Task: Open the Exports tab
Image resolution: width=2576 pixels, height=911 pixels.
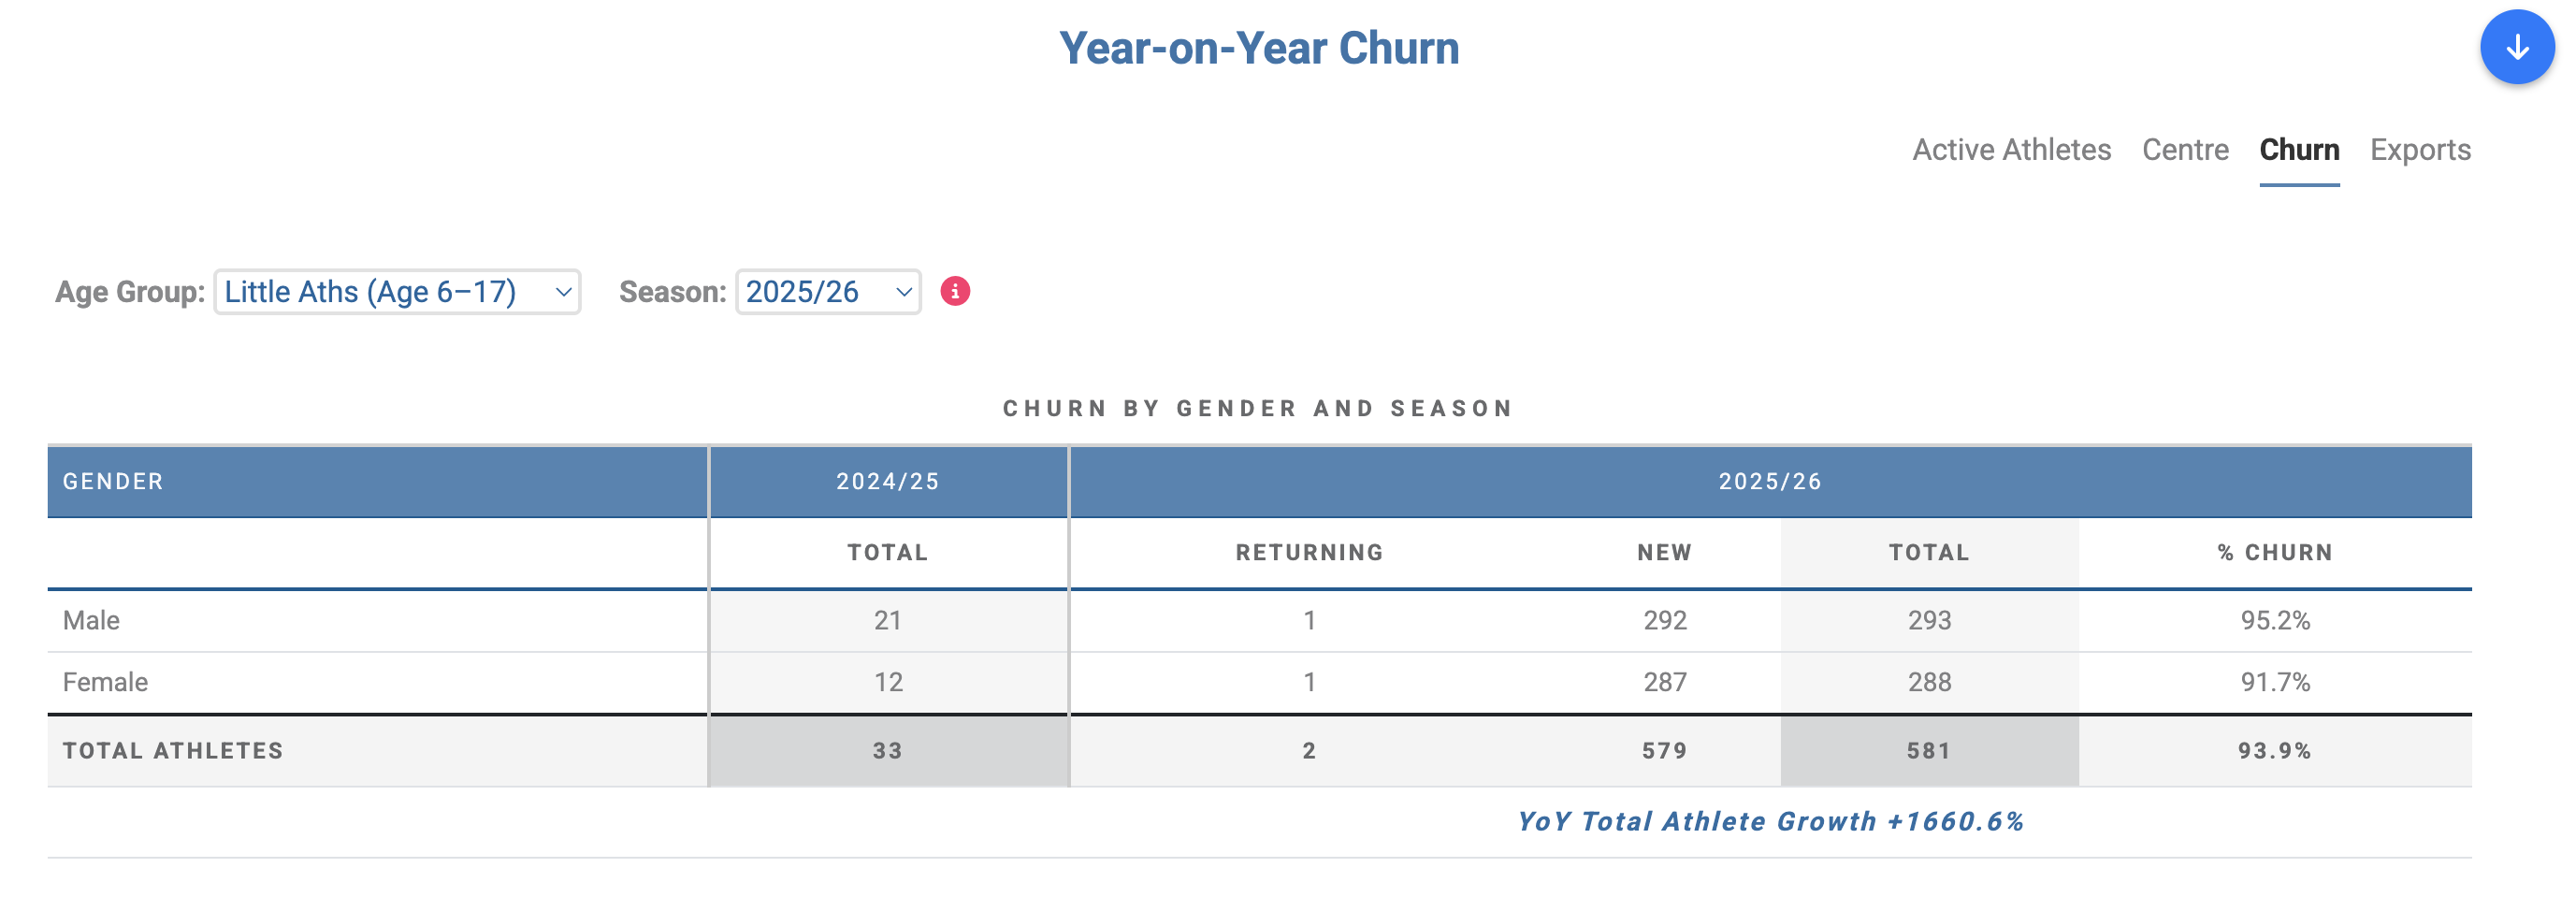Action: [2420, 150]
